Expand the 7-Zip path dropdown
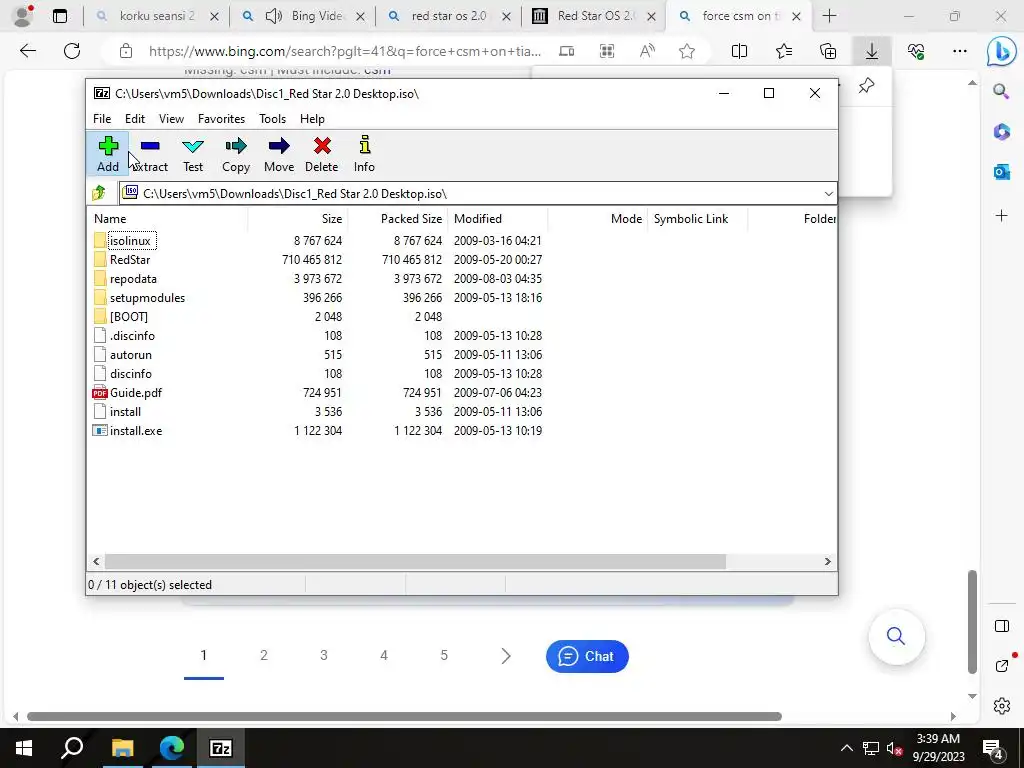The image size is (1024, 768). [x=828, y=193]
